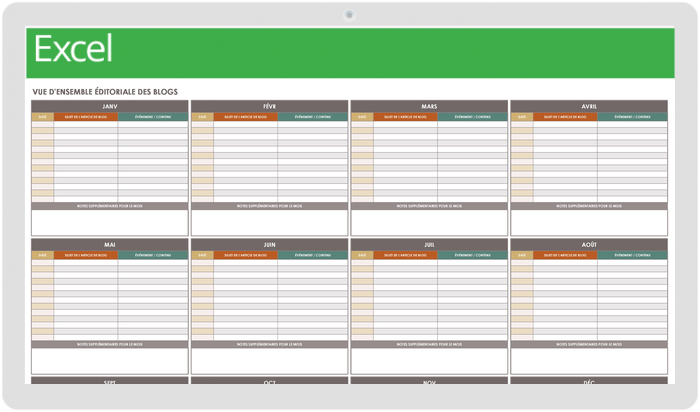Select the MAI month header

click(110, 245)
